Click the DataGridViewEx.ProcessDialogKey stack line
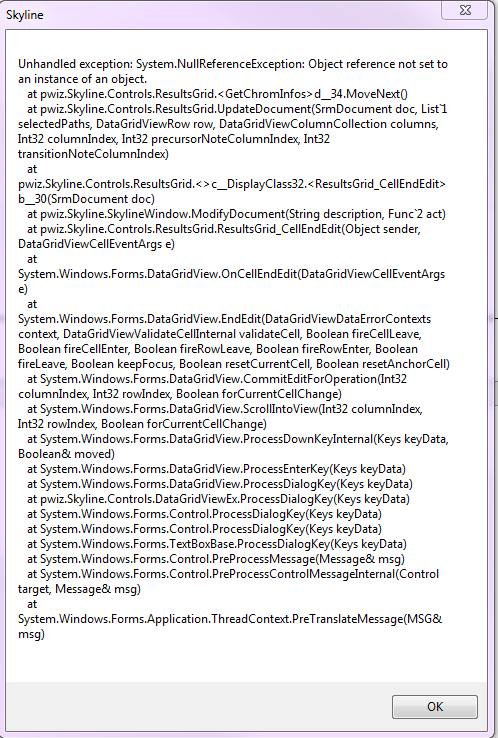This screenshot has width=498, height=738. click(x=218, y=499)
